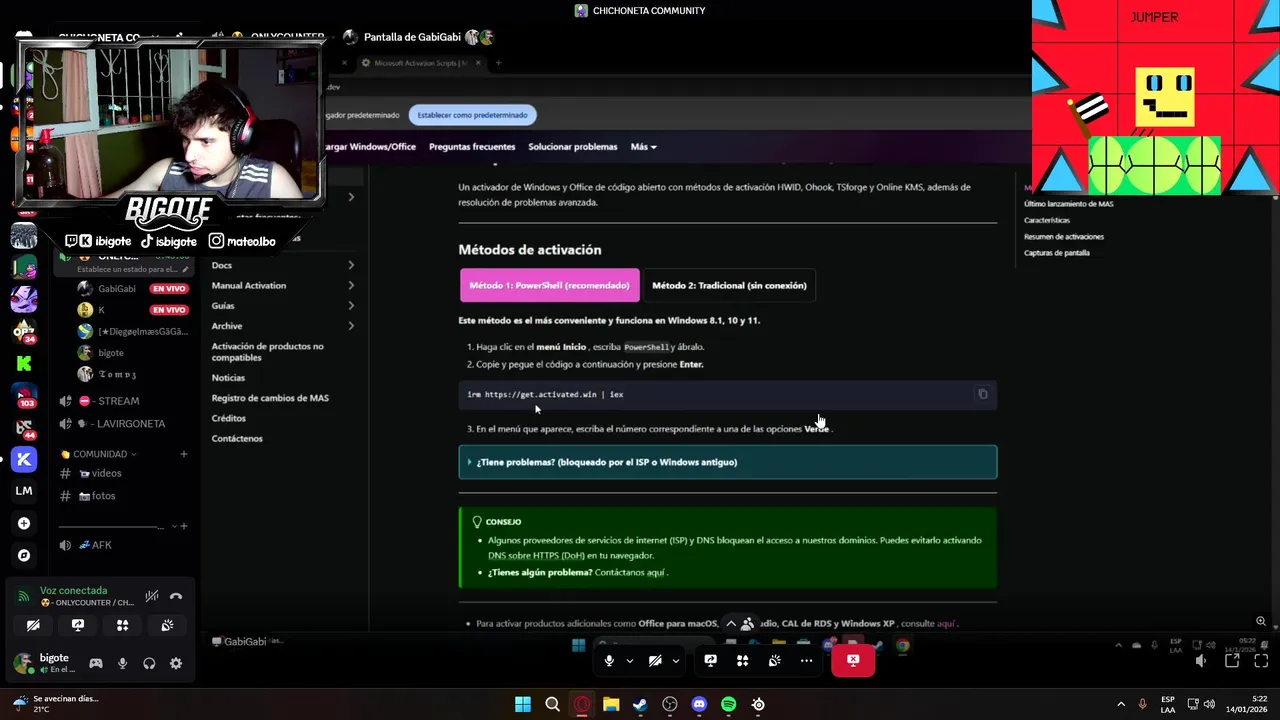Open more options ellipsis in stream control bar
1280x720 pixels.
pyautogui.click(x=806, y=661)
